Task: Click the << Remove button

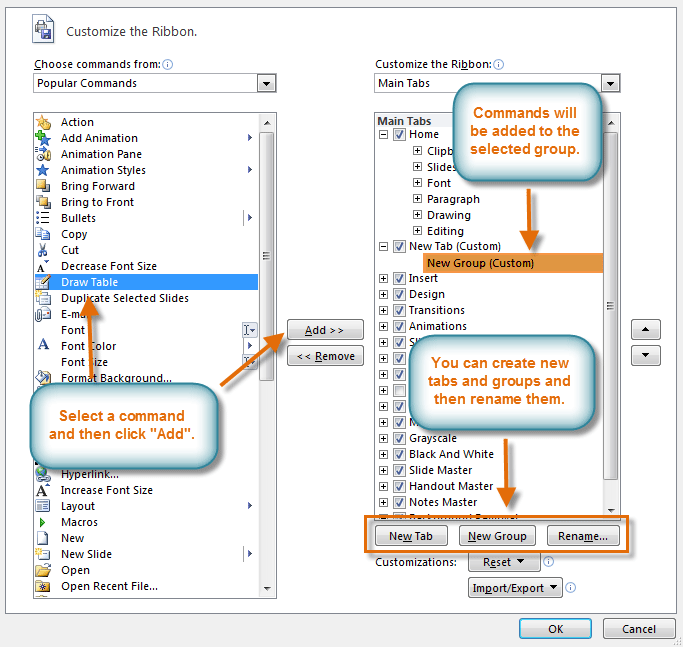Action: [x=325, y=356]
